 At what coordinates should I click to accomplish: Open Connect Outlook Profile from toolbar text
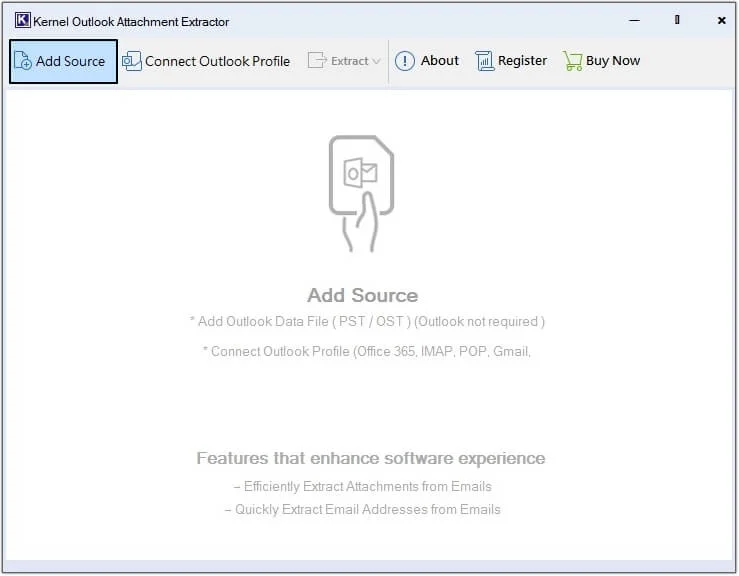pyautogui.click(x=217, y=61)
